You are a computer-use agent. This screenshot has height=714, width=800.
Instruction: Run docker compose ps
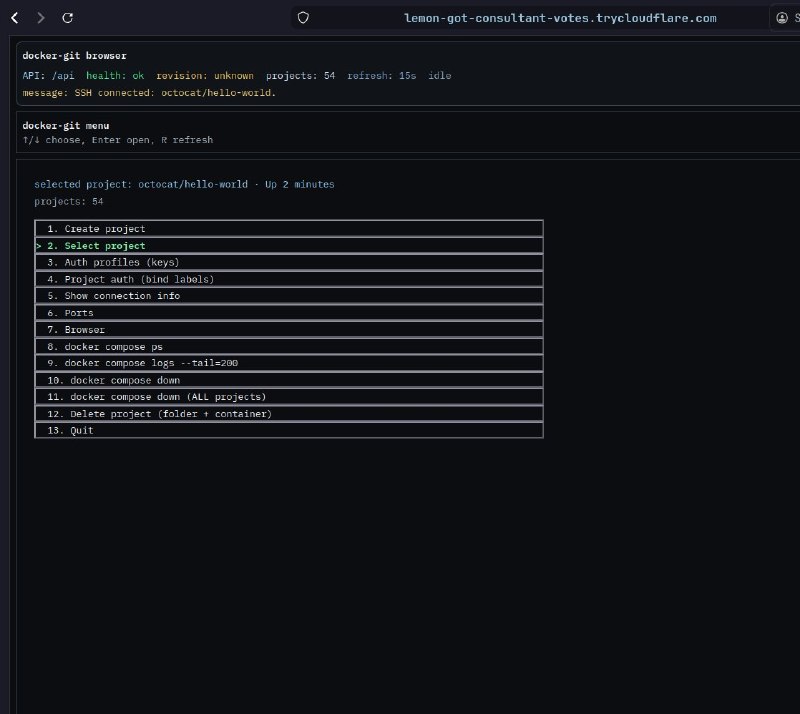(289, 347)
